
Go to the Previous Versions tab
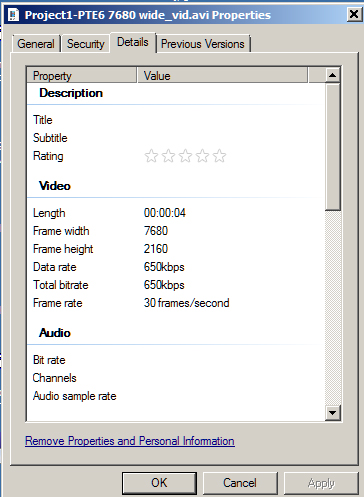(x=203, y=44)
